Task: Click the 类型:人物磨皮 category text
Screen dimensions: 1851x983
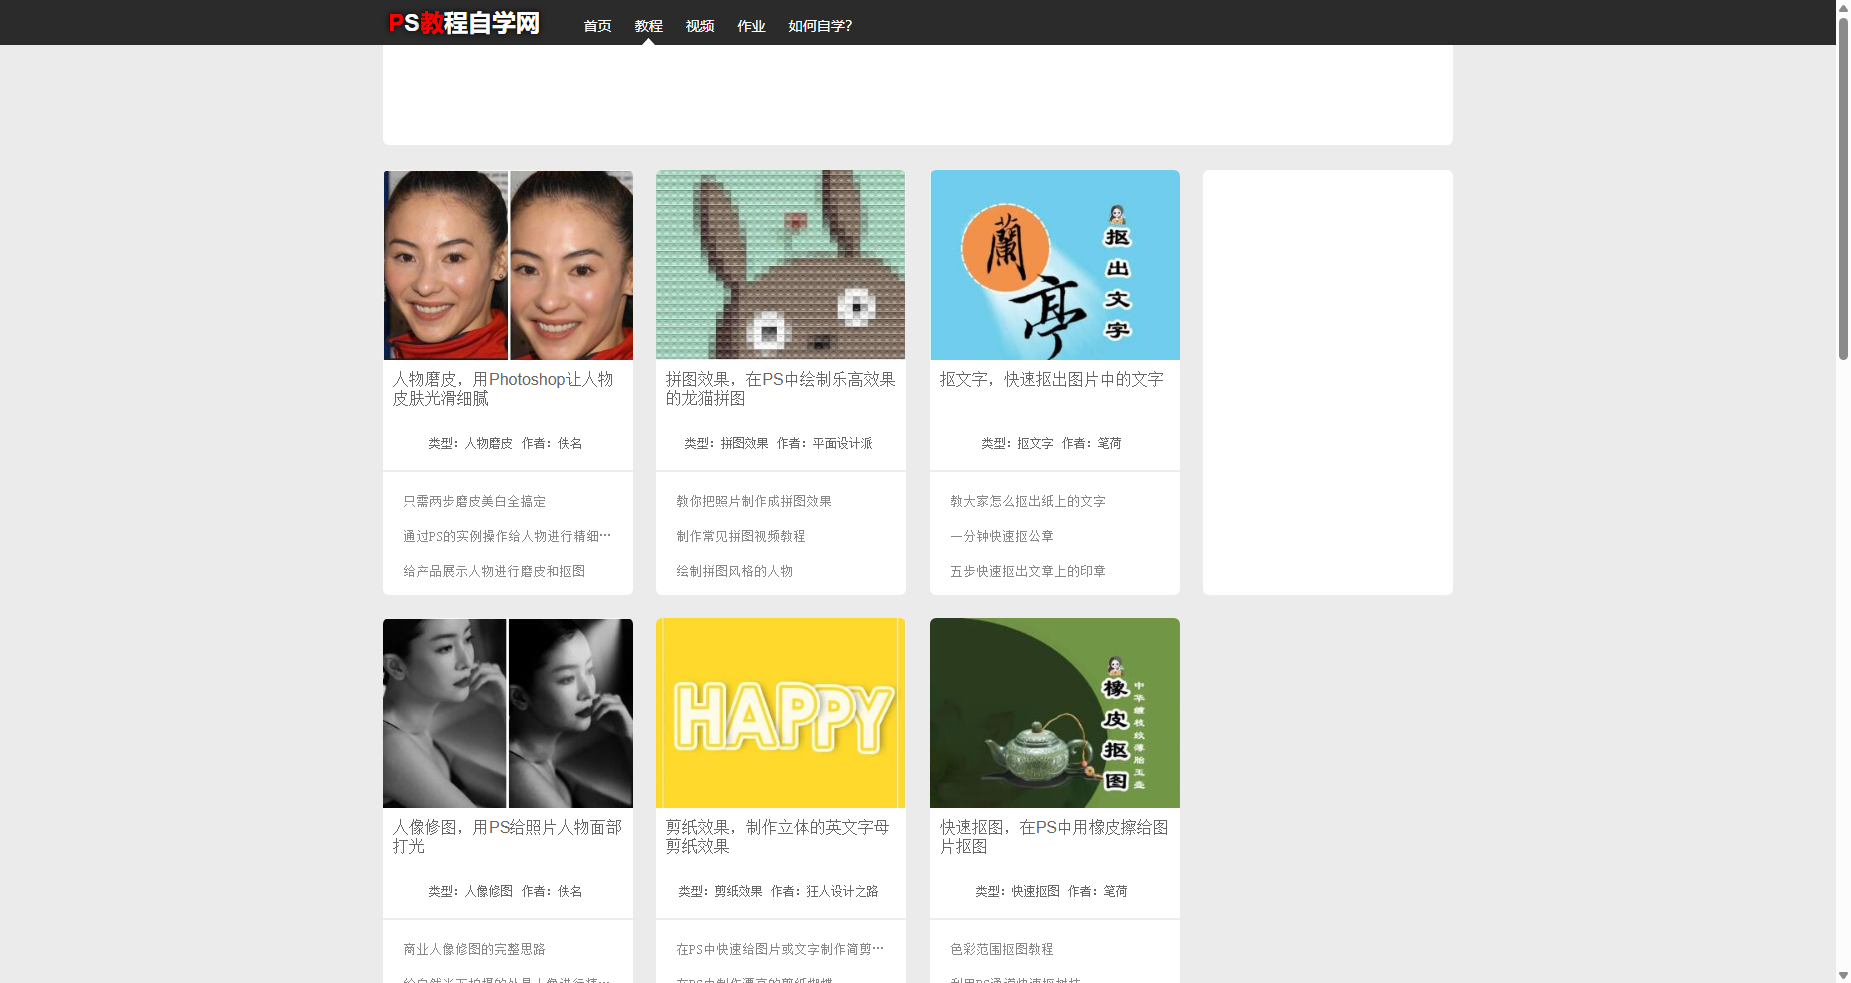Action: 470,443
